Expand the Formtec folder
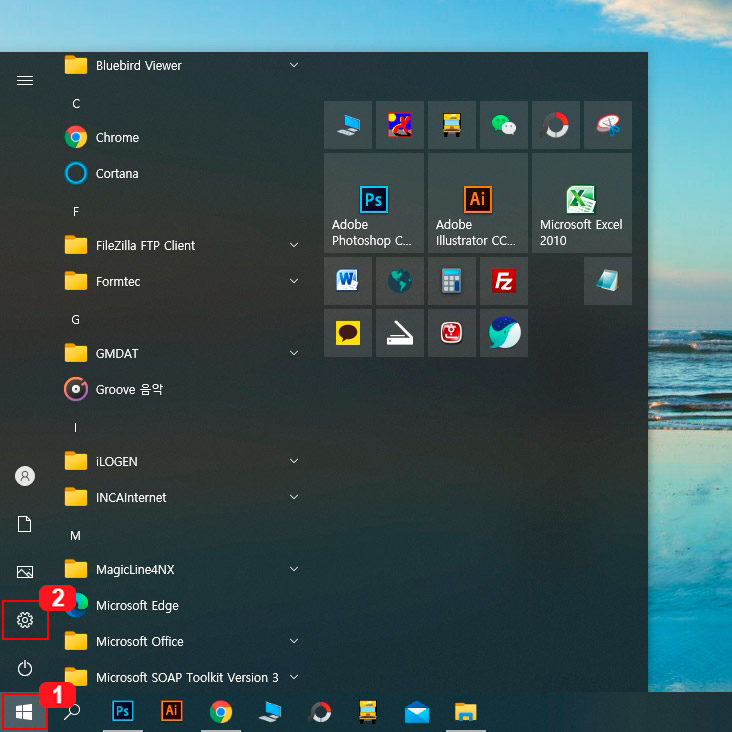The width and height of the screenshot is (732, 732). (x=182, y=282)
